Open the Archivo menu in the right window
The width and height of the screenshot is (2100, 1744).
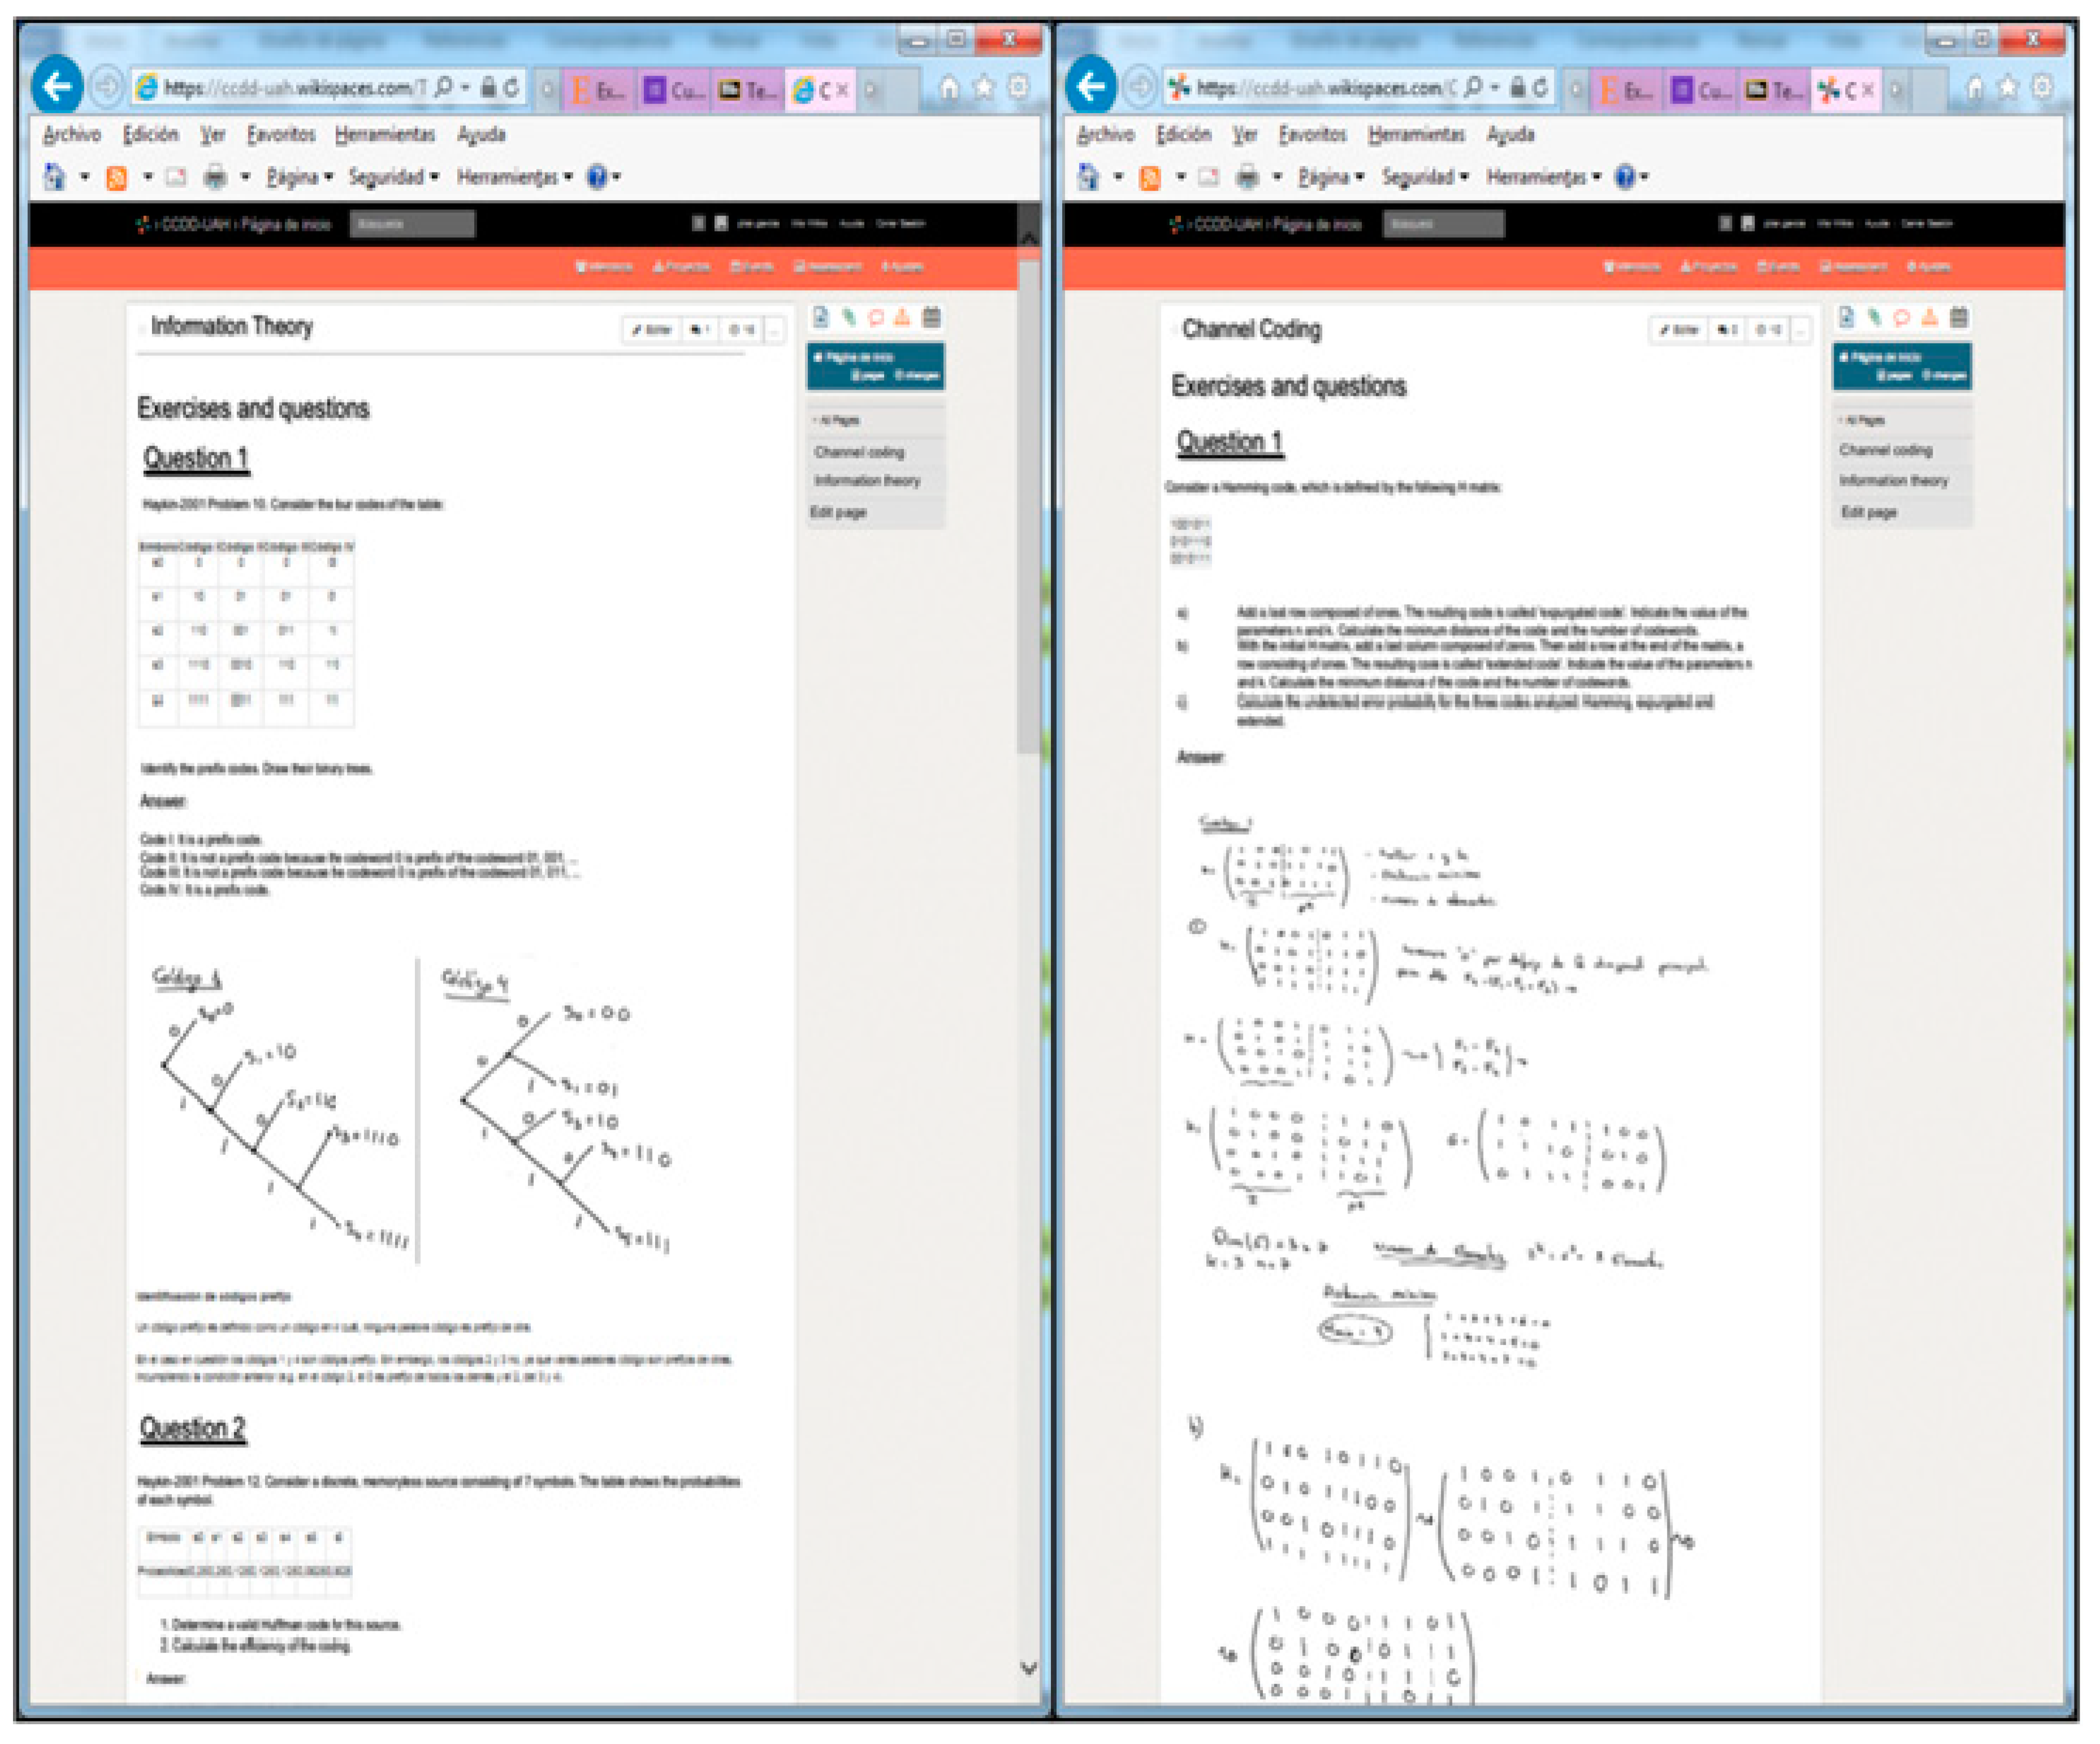[x=1105, y=135]
